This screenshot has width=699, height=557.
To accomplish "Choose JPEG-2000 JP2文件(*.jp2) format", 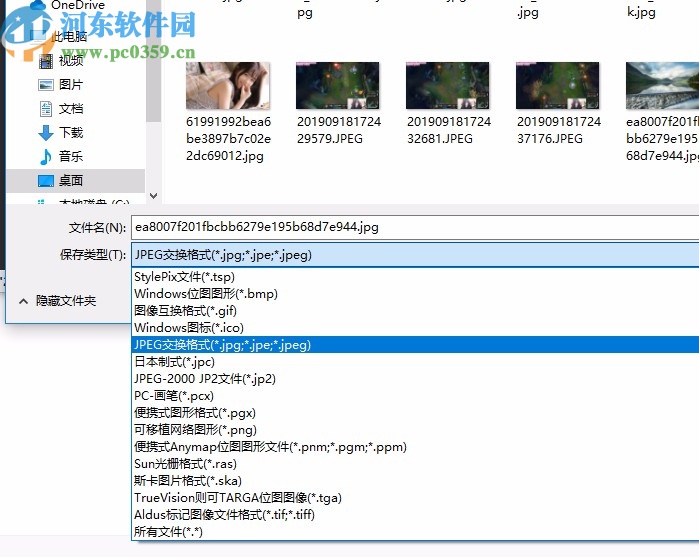I will pyautogui.click(x=415, y=379).
